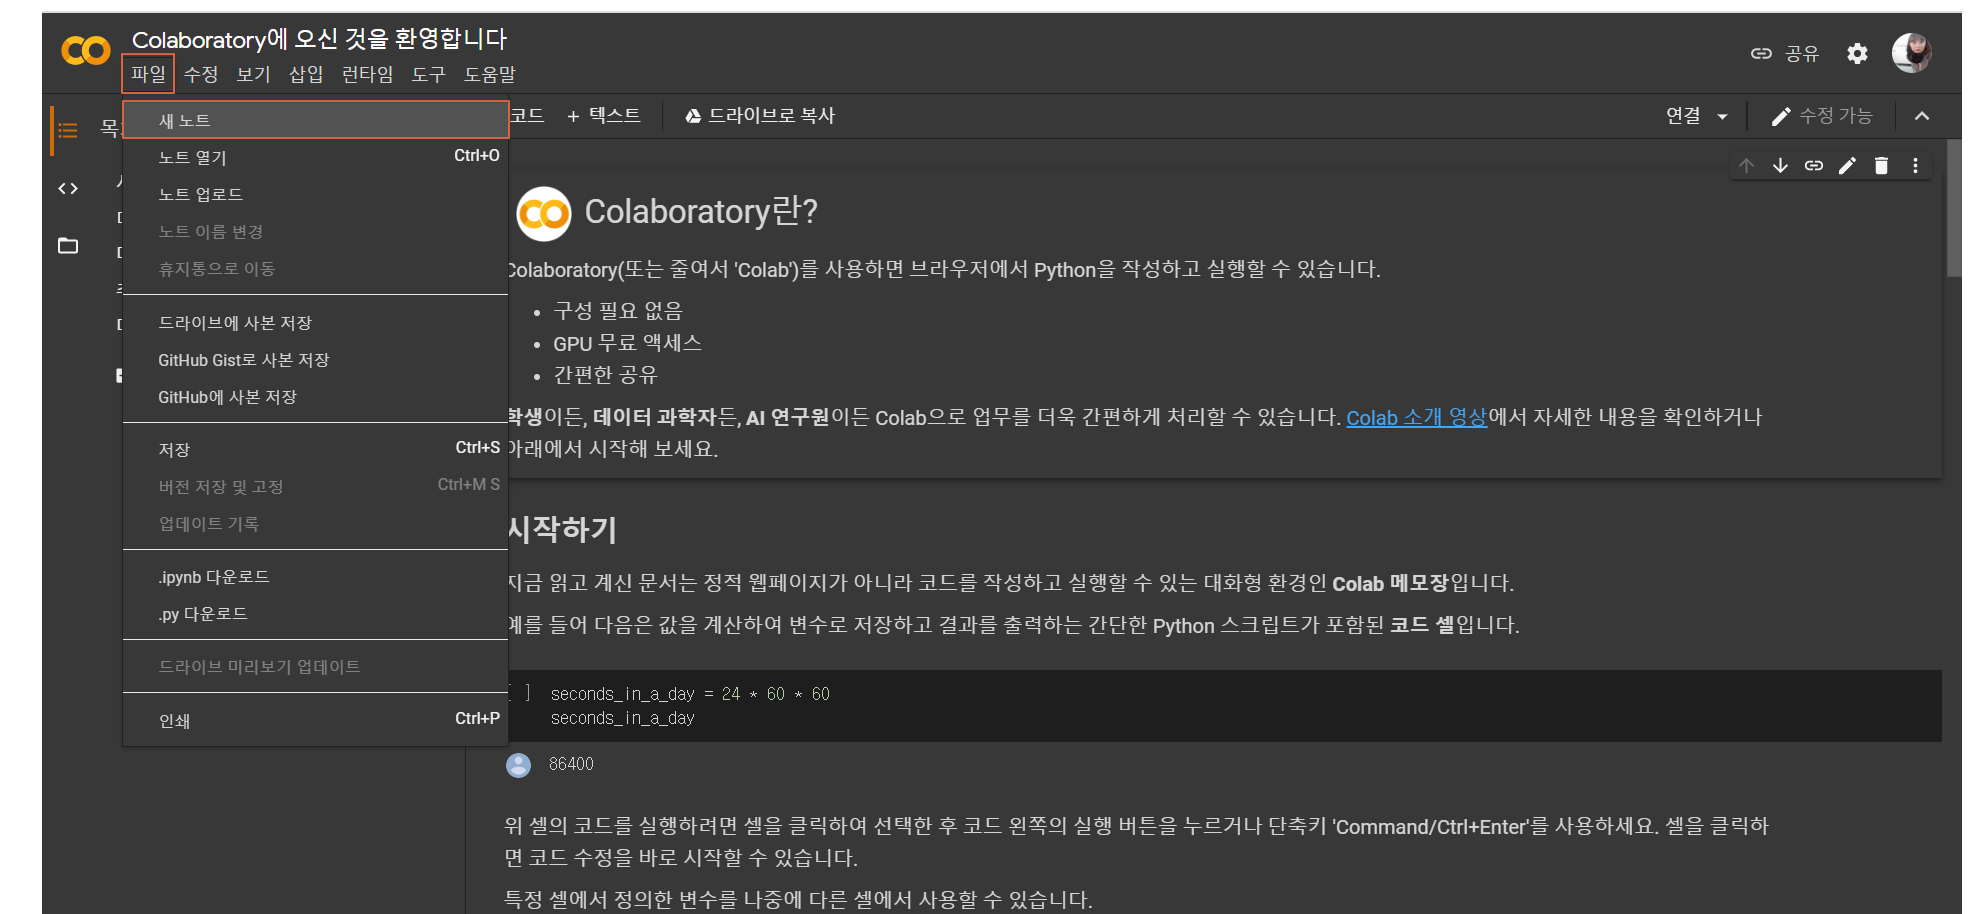Image resolution: width=1968 pixels, height=914 pixels.
Task: Select 노트 업로드 menu entry
Action: [316, 194]
